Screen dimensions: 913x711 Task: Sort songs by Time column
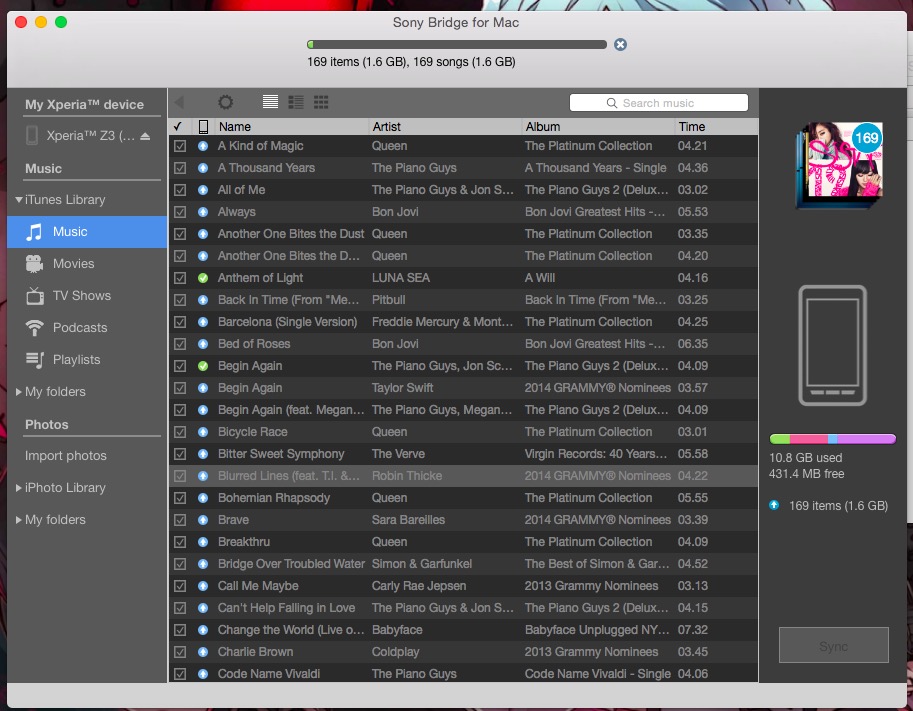(x=716, y=126)
